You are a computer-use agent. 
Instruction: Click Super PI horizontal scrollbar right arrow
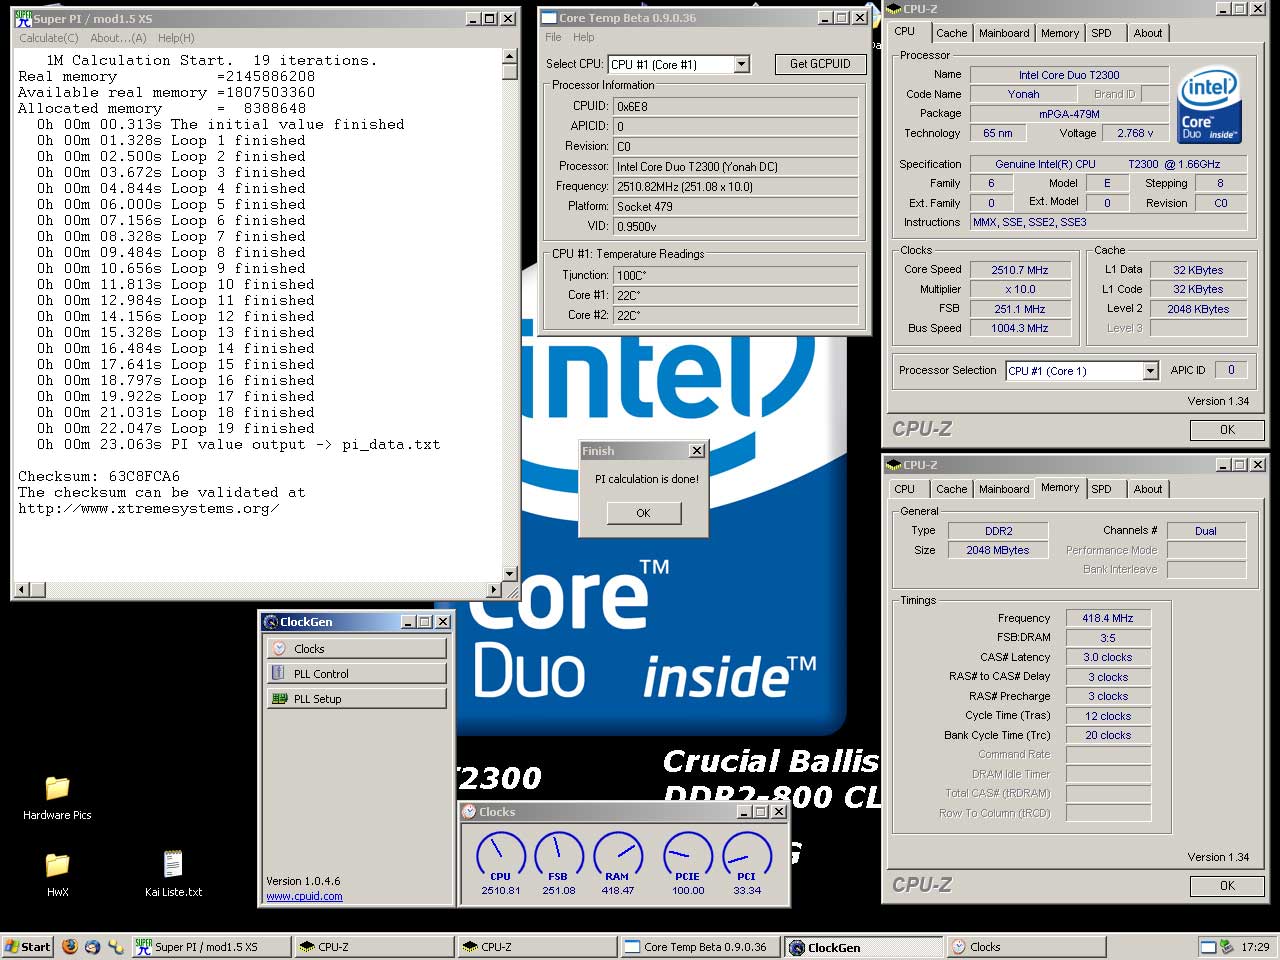(493, 590)
